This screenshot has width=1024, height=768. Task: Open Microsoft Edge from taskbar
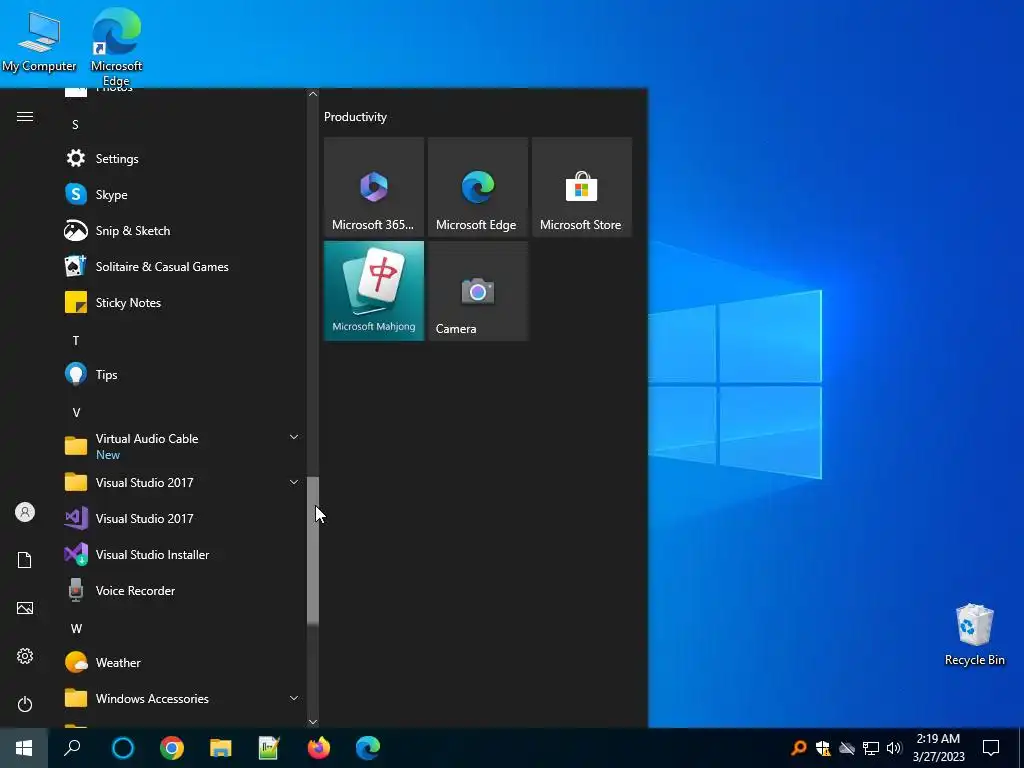tap(368, 748)
